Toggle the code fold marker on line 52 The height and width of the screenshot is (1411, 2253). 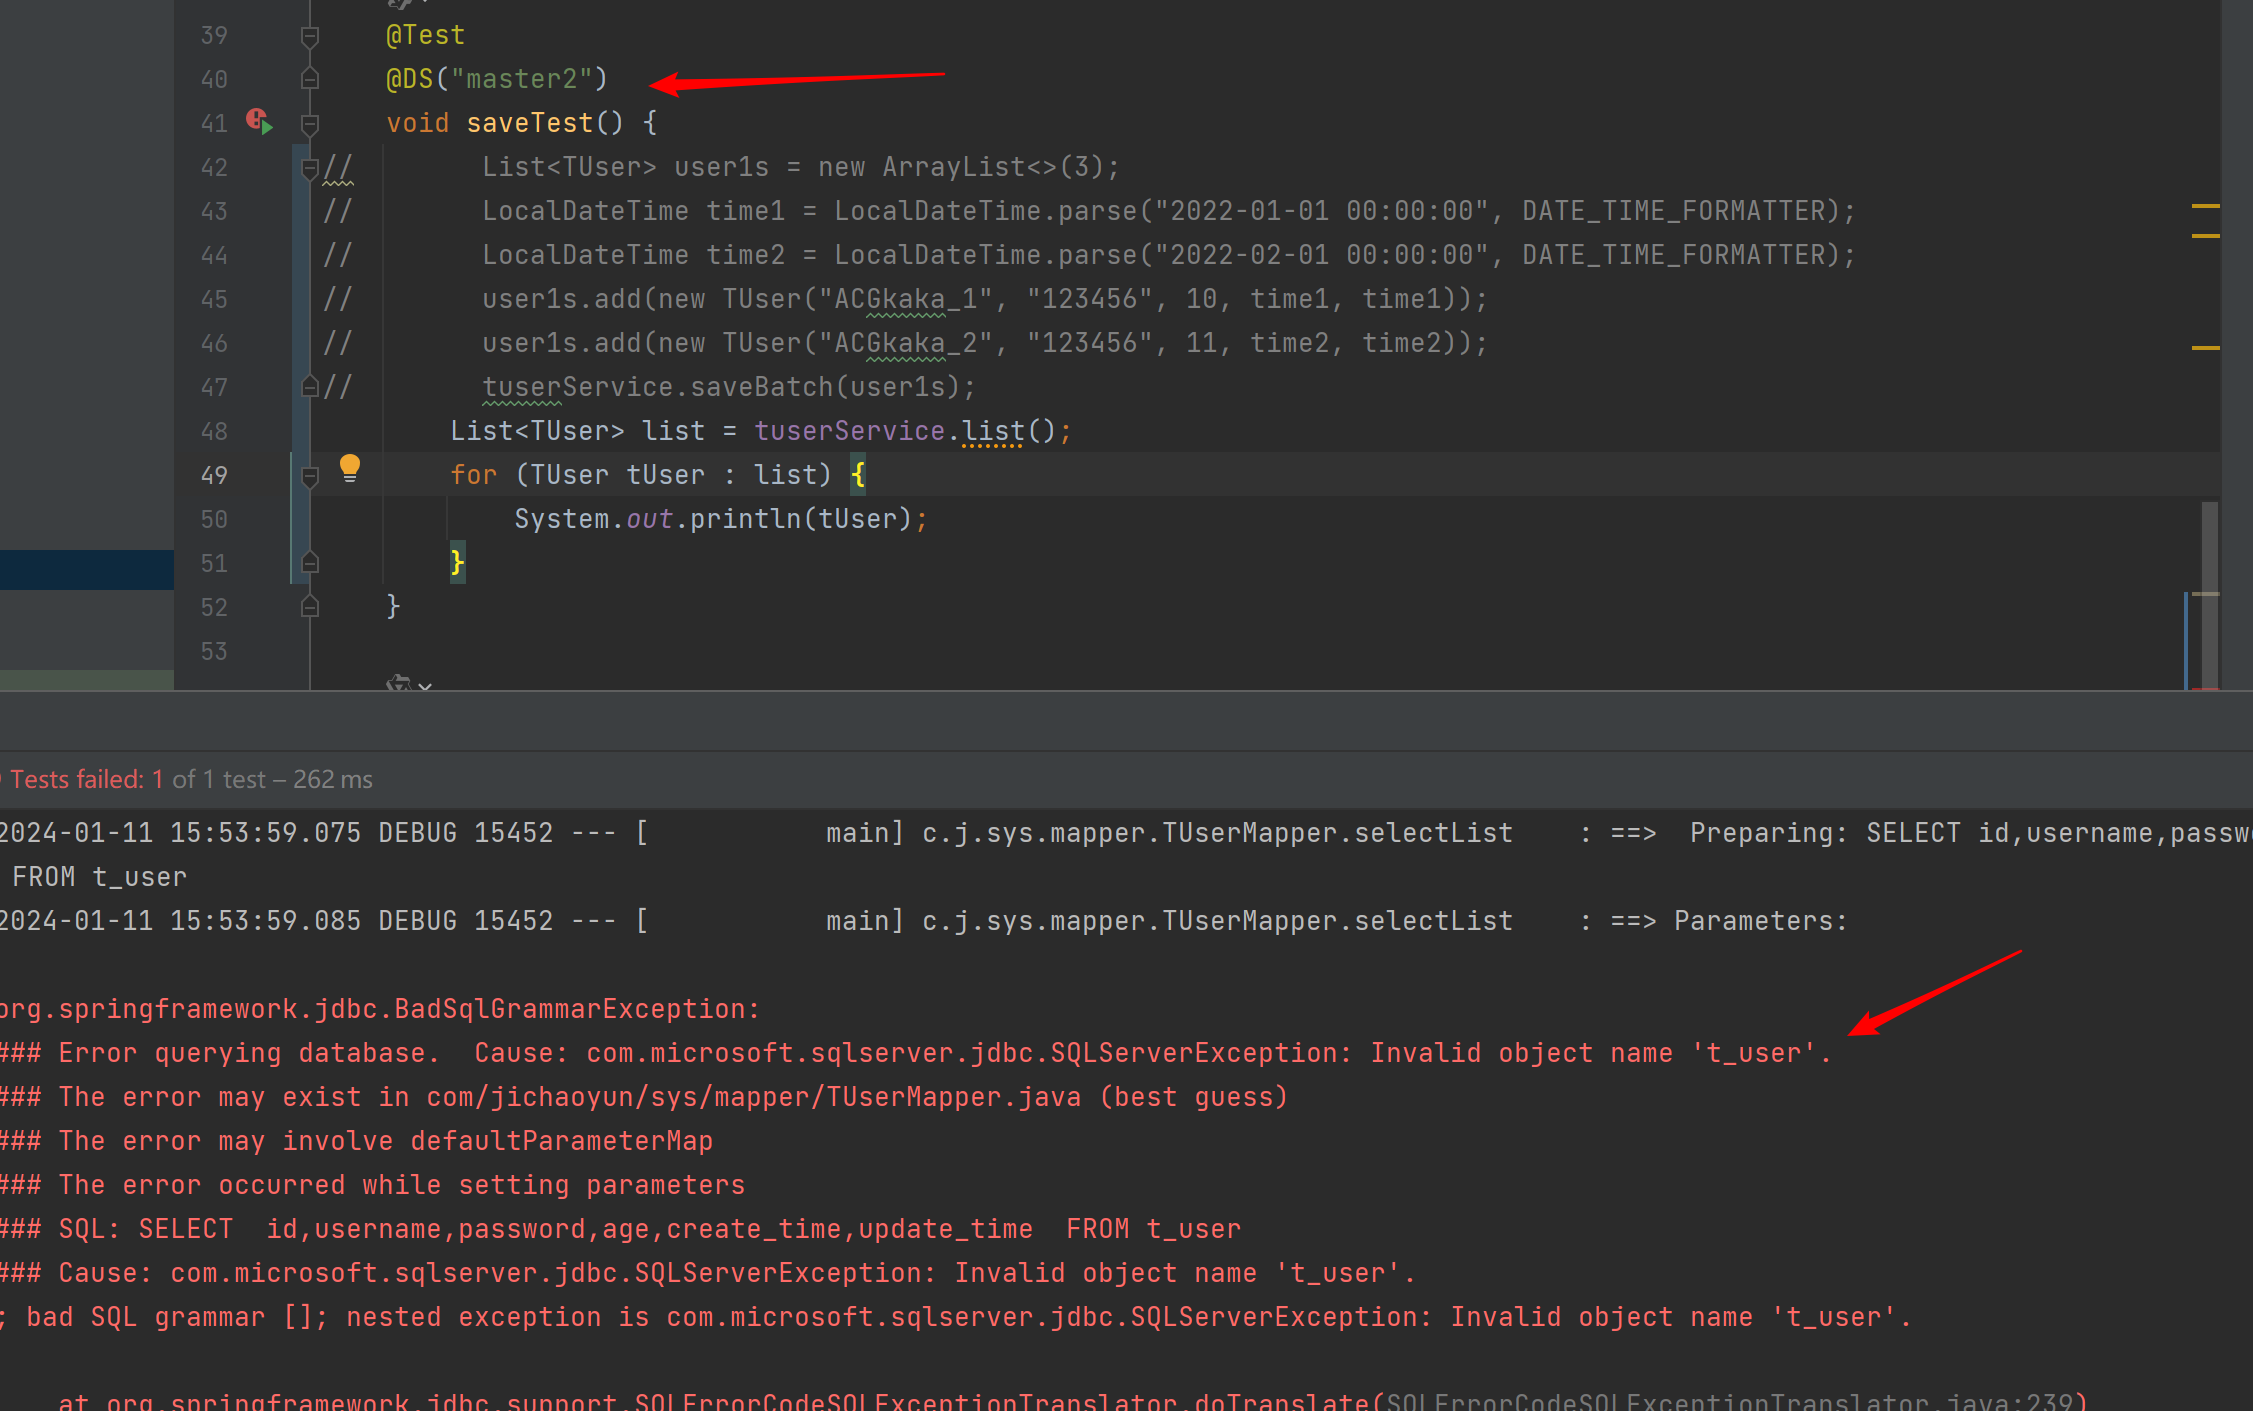pyautogui.click(x=309, y=606)
